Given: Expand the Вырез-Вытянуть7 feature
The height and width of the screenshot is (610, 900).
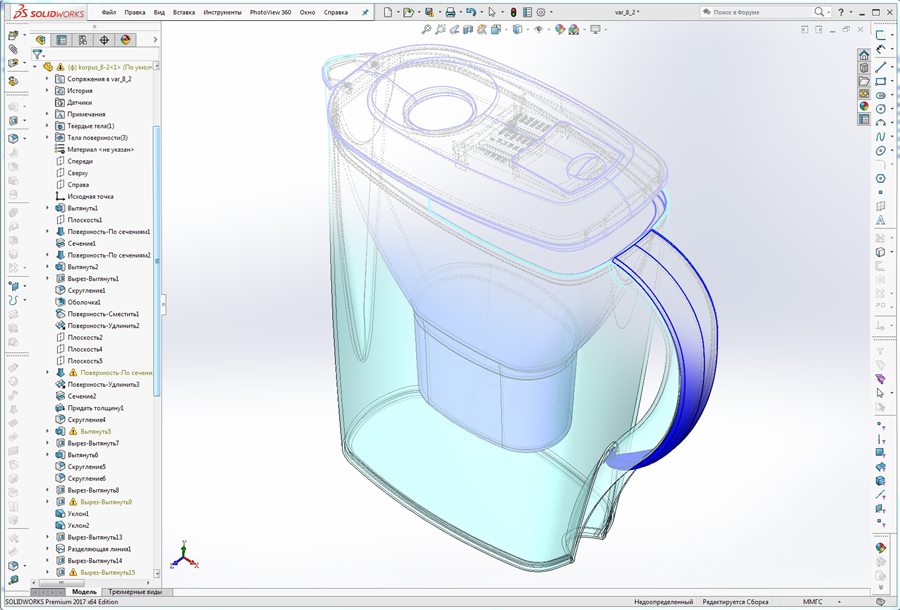Looking at the screenshot, I should 48,443.
